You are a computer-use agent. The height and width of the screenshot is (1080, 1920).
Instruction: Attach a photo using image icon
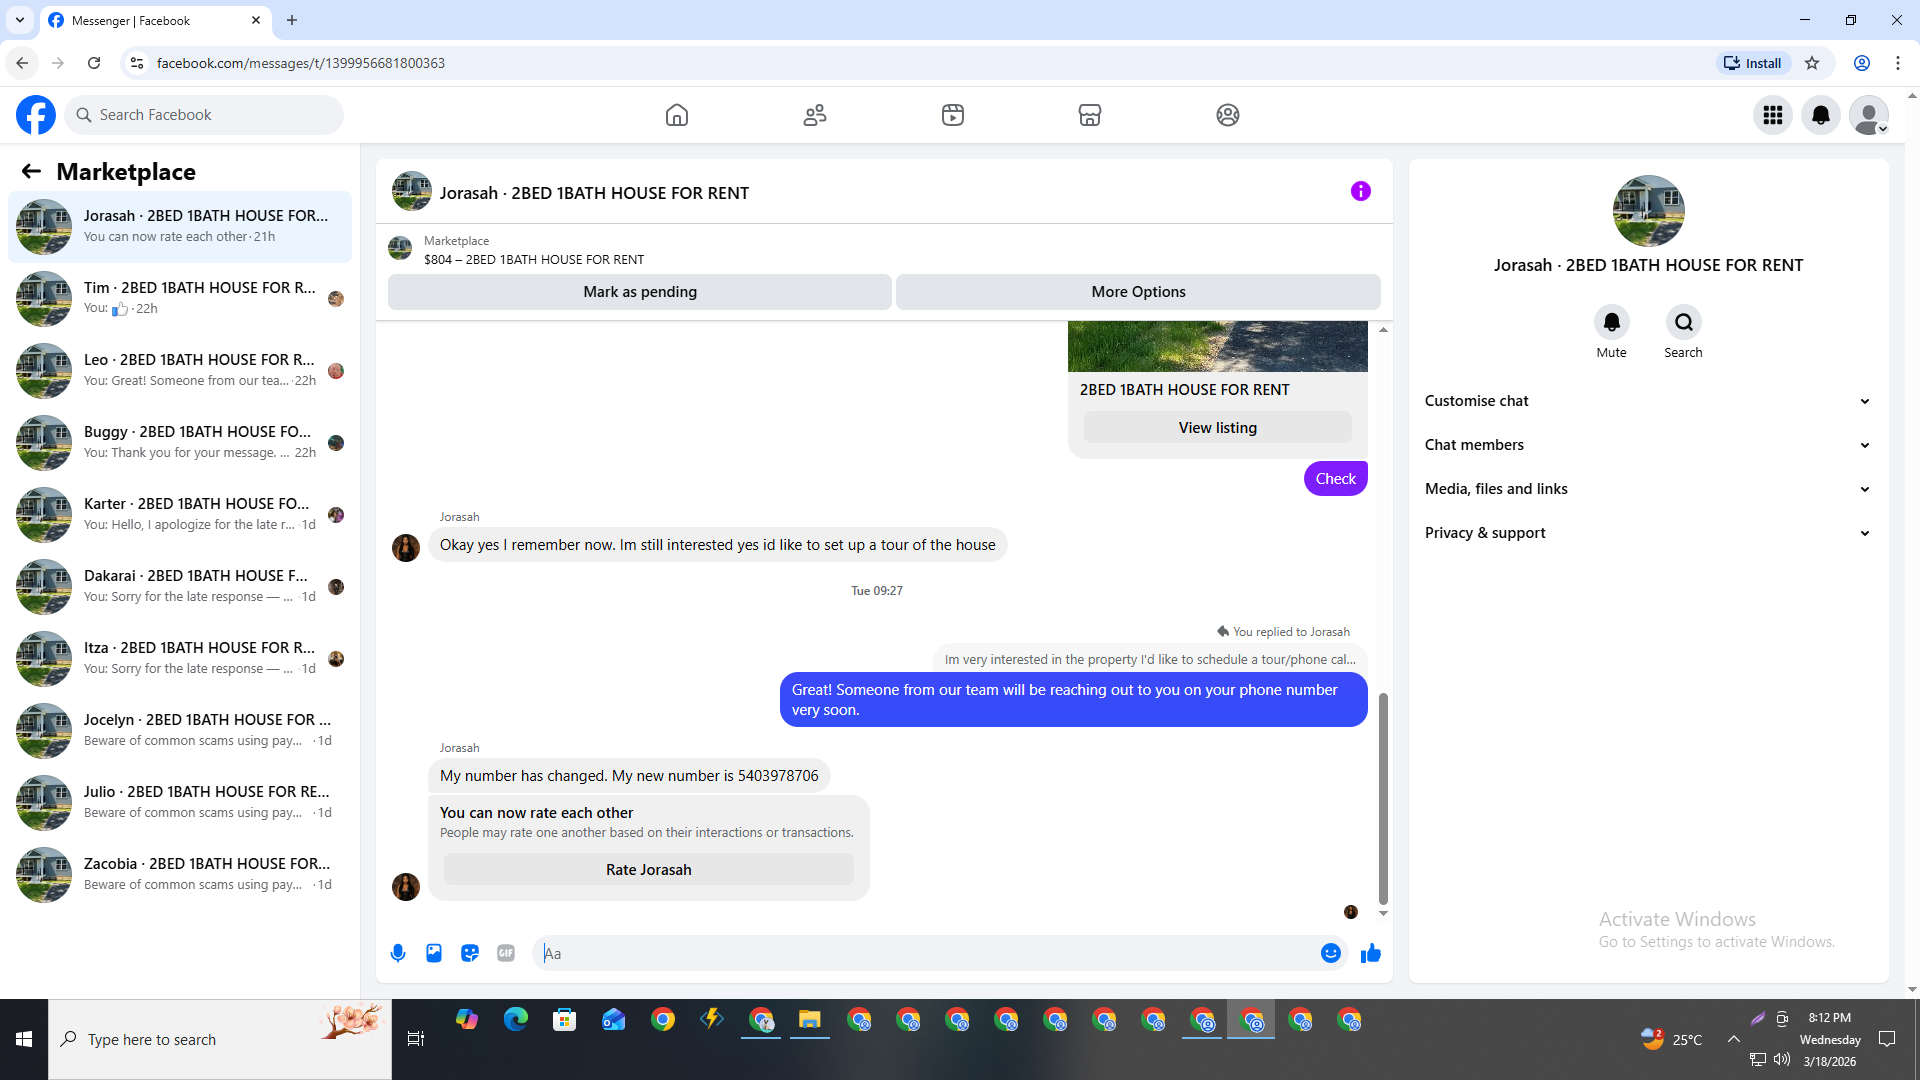coord(434,953)
